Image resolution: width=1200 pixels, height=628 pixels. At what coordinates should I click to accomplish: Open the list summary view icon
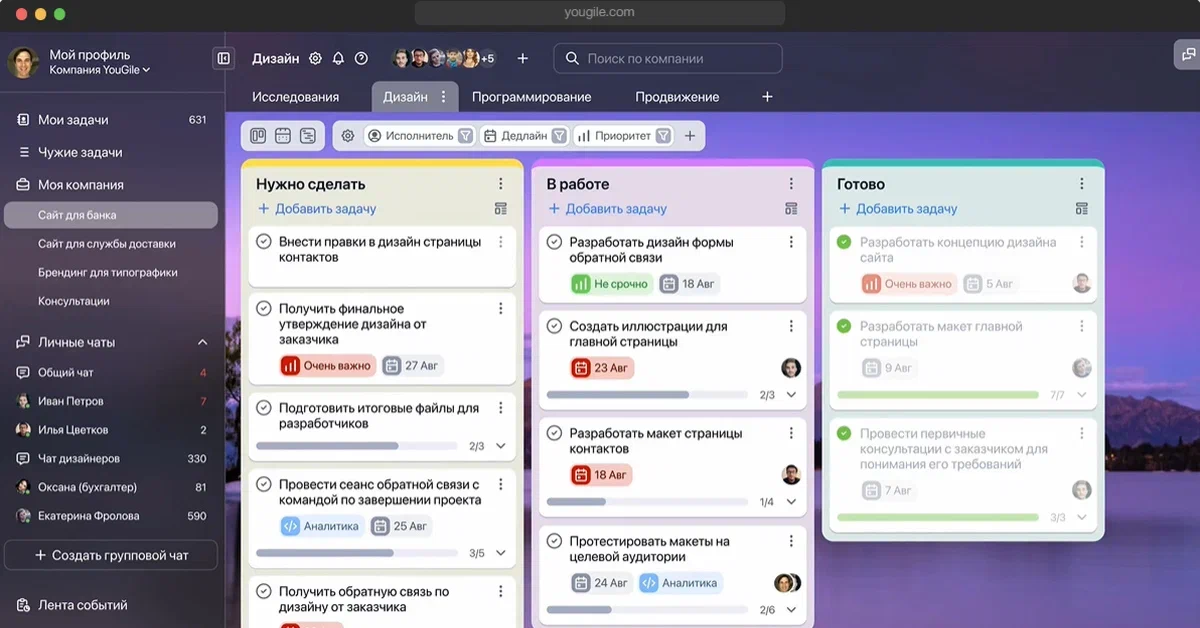(x=306, y=135)
